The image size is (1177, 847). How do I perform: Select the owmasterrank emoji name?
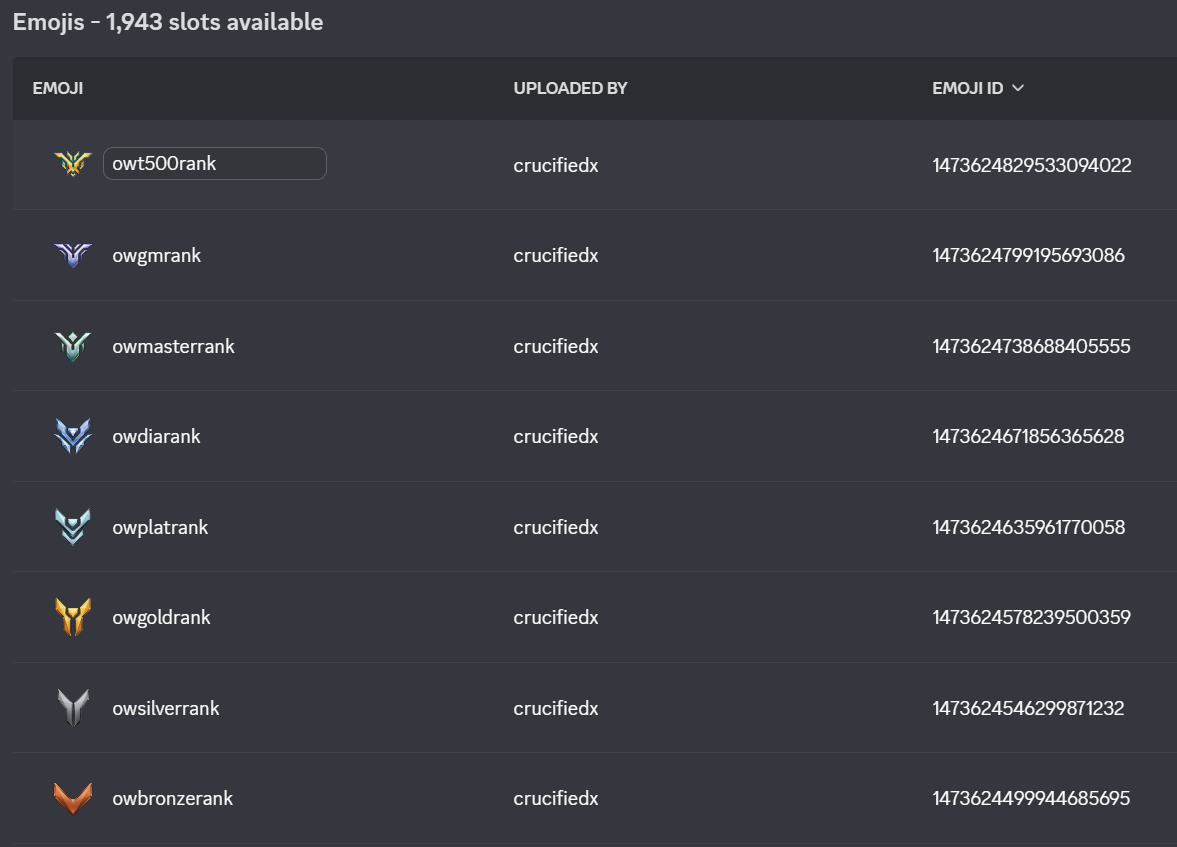pos(173,346)
